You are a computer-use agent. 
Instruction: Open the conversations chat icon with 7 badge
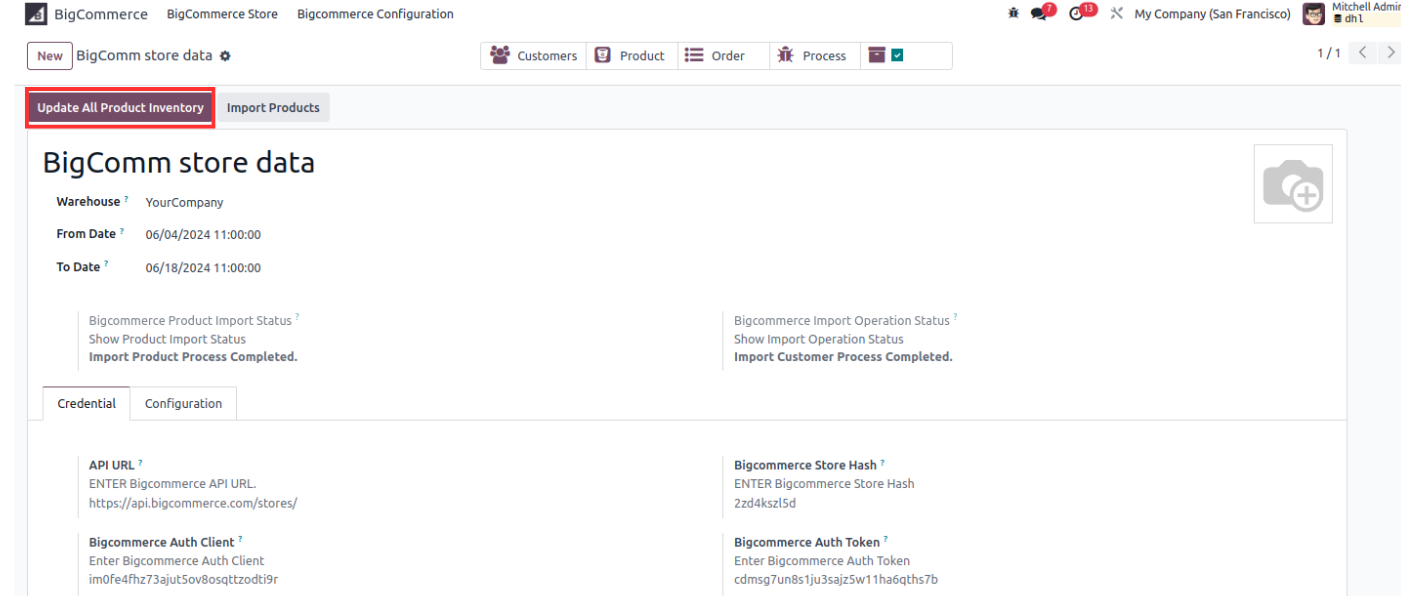point(1042,13)
